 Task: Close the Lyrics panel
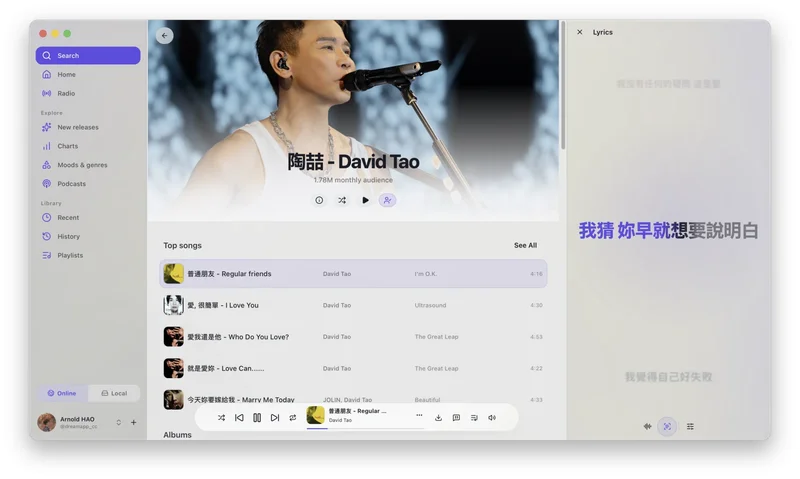click(580, 32)
